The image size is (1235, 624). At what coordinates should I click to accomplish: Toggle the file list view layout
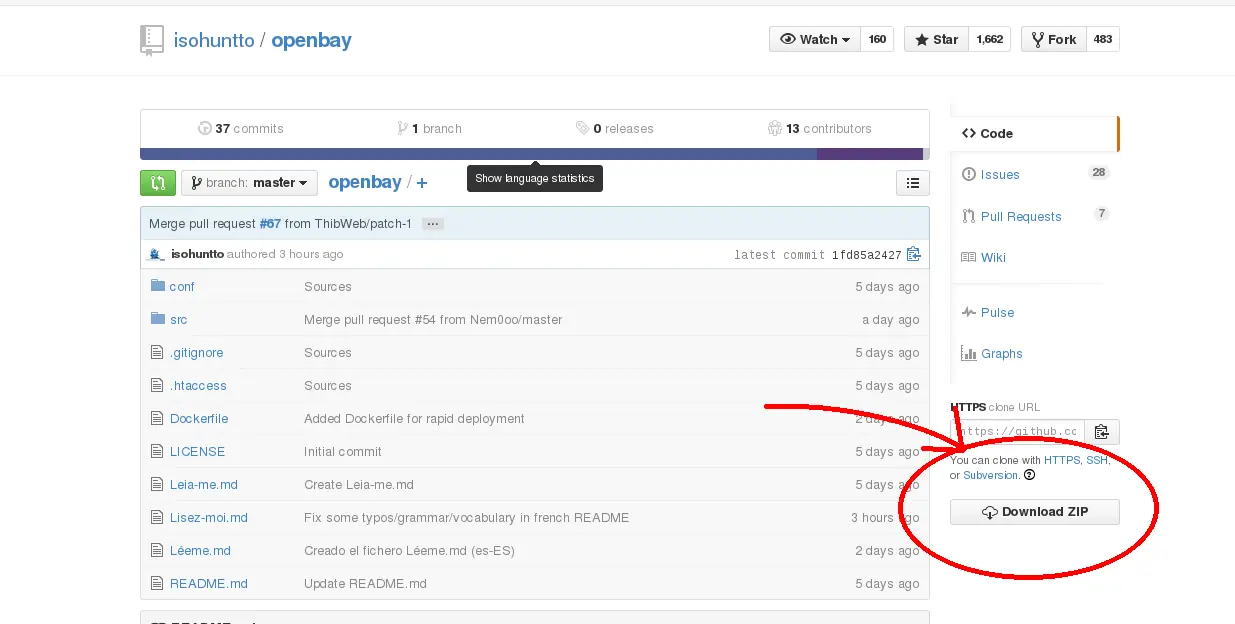pyautogui.click(x=912, y=182)
